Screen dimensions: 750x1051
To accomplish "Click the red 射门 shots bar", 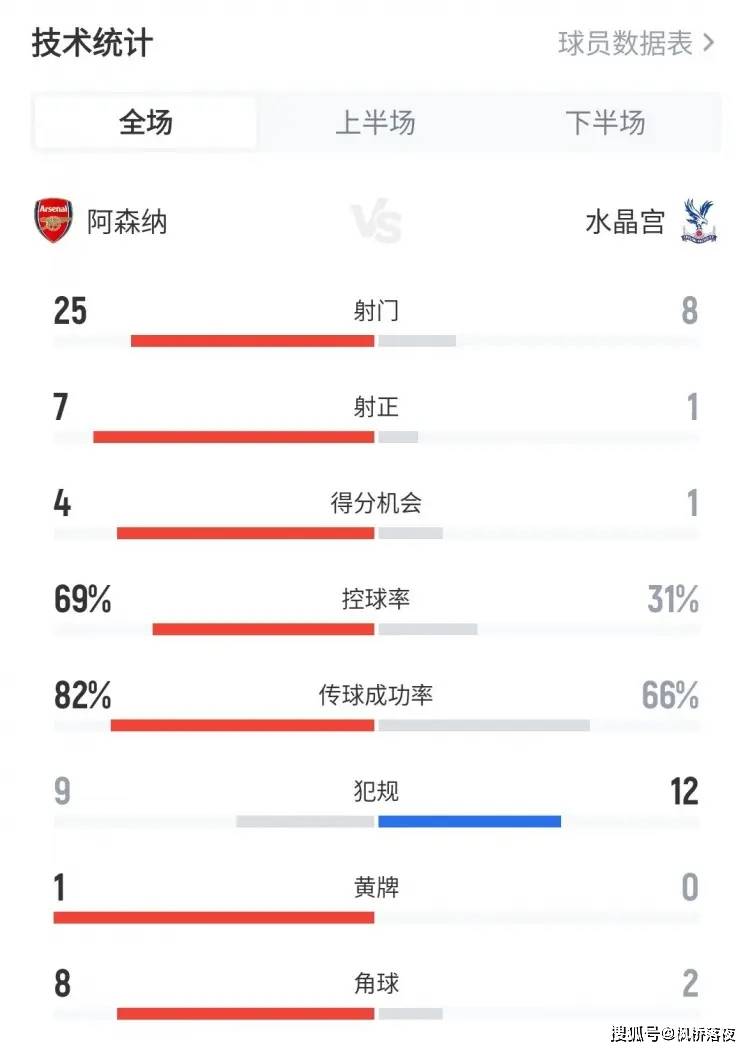I will click(x=252, y=341).
